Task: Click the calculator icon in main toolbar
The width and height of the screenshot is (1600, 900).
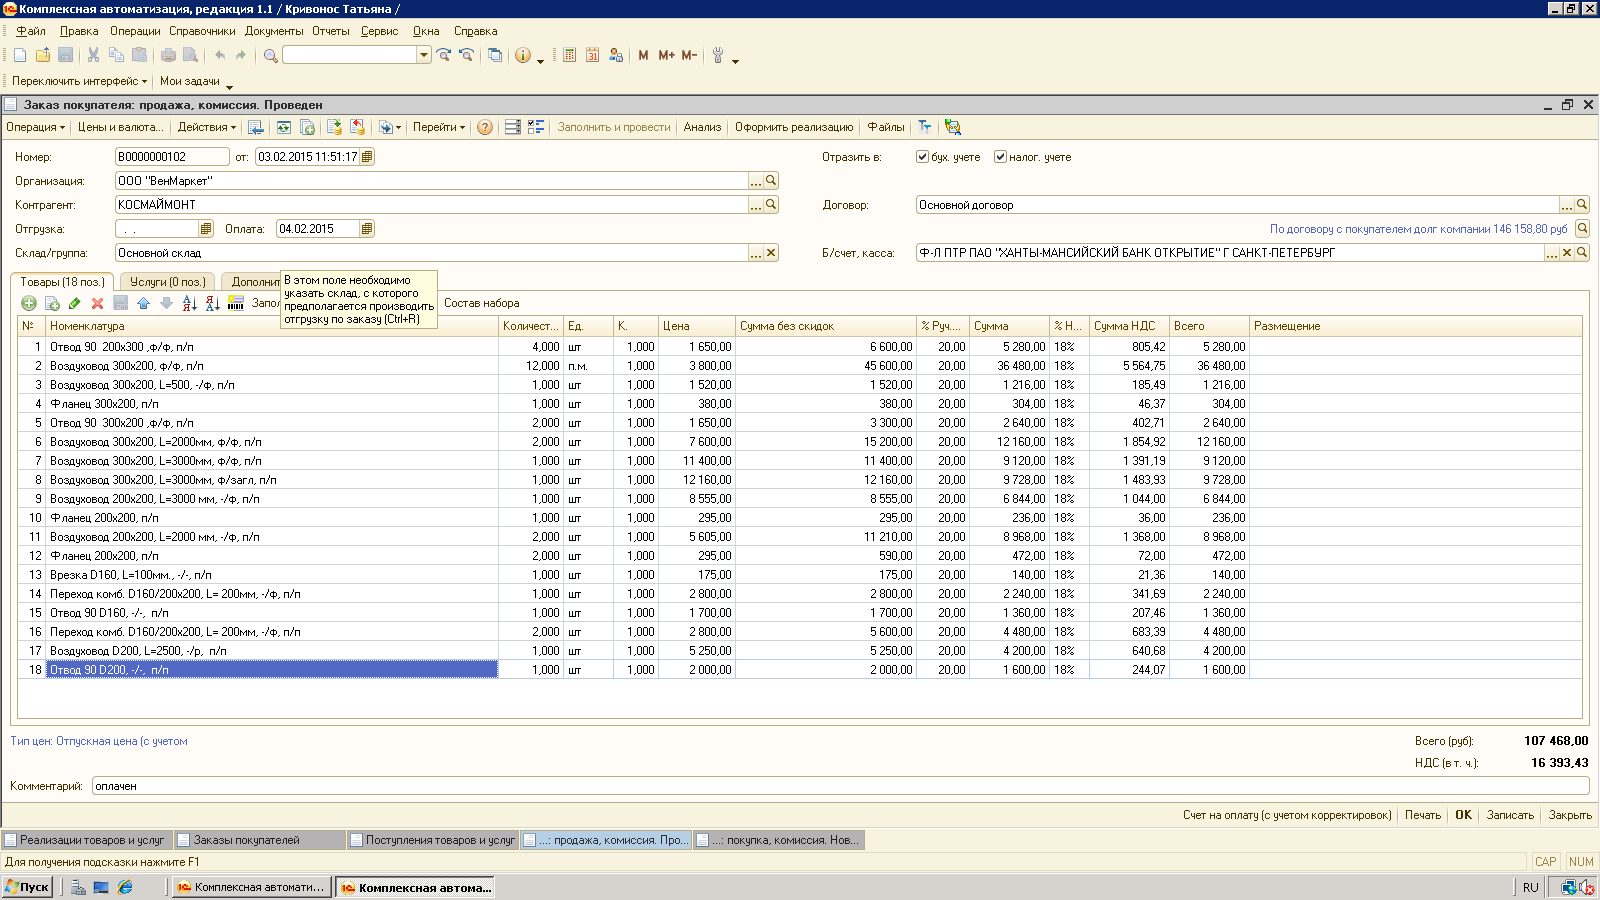Action: (x=569, y=55)
